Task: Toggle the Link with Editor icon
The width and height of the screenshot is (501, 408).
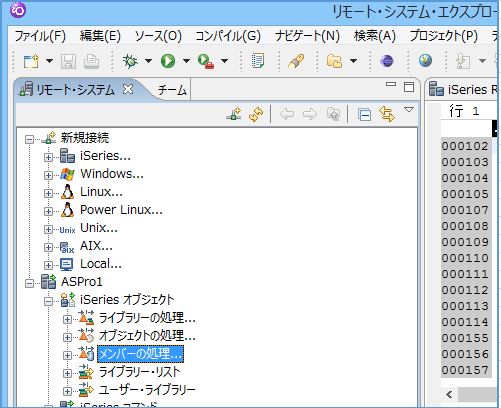Action: click(x=387, y=115)
